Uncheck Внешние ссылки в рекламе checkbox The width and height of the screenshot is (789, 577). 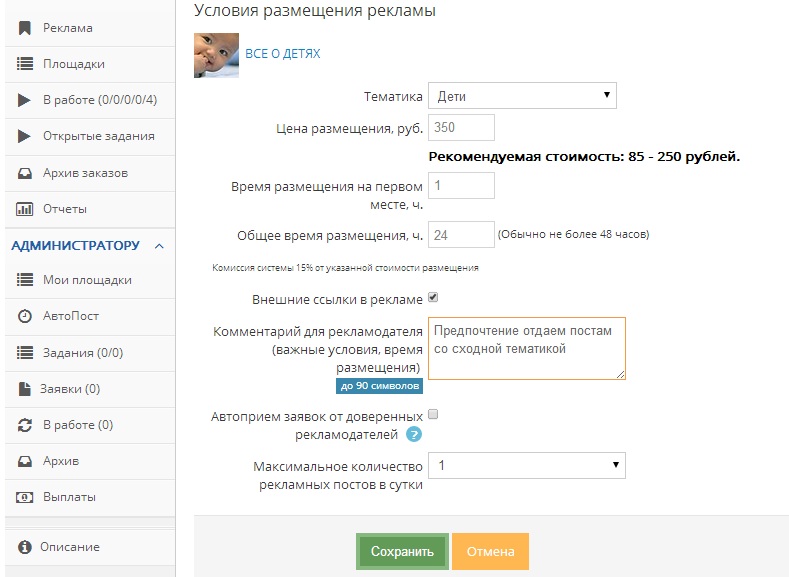point(433,297)
